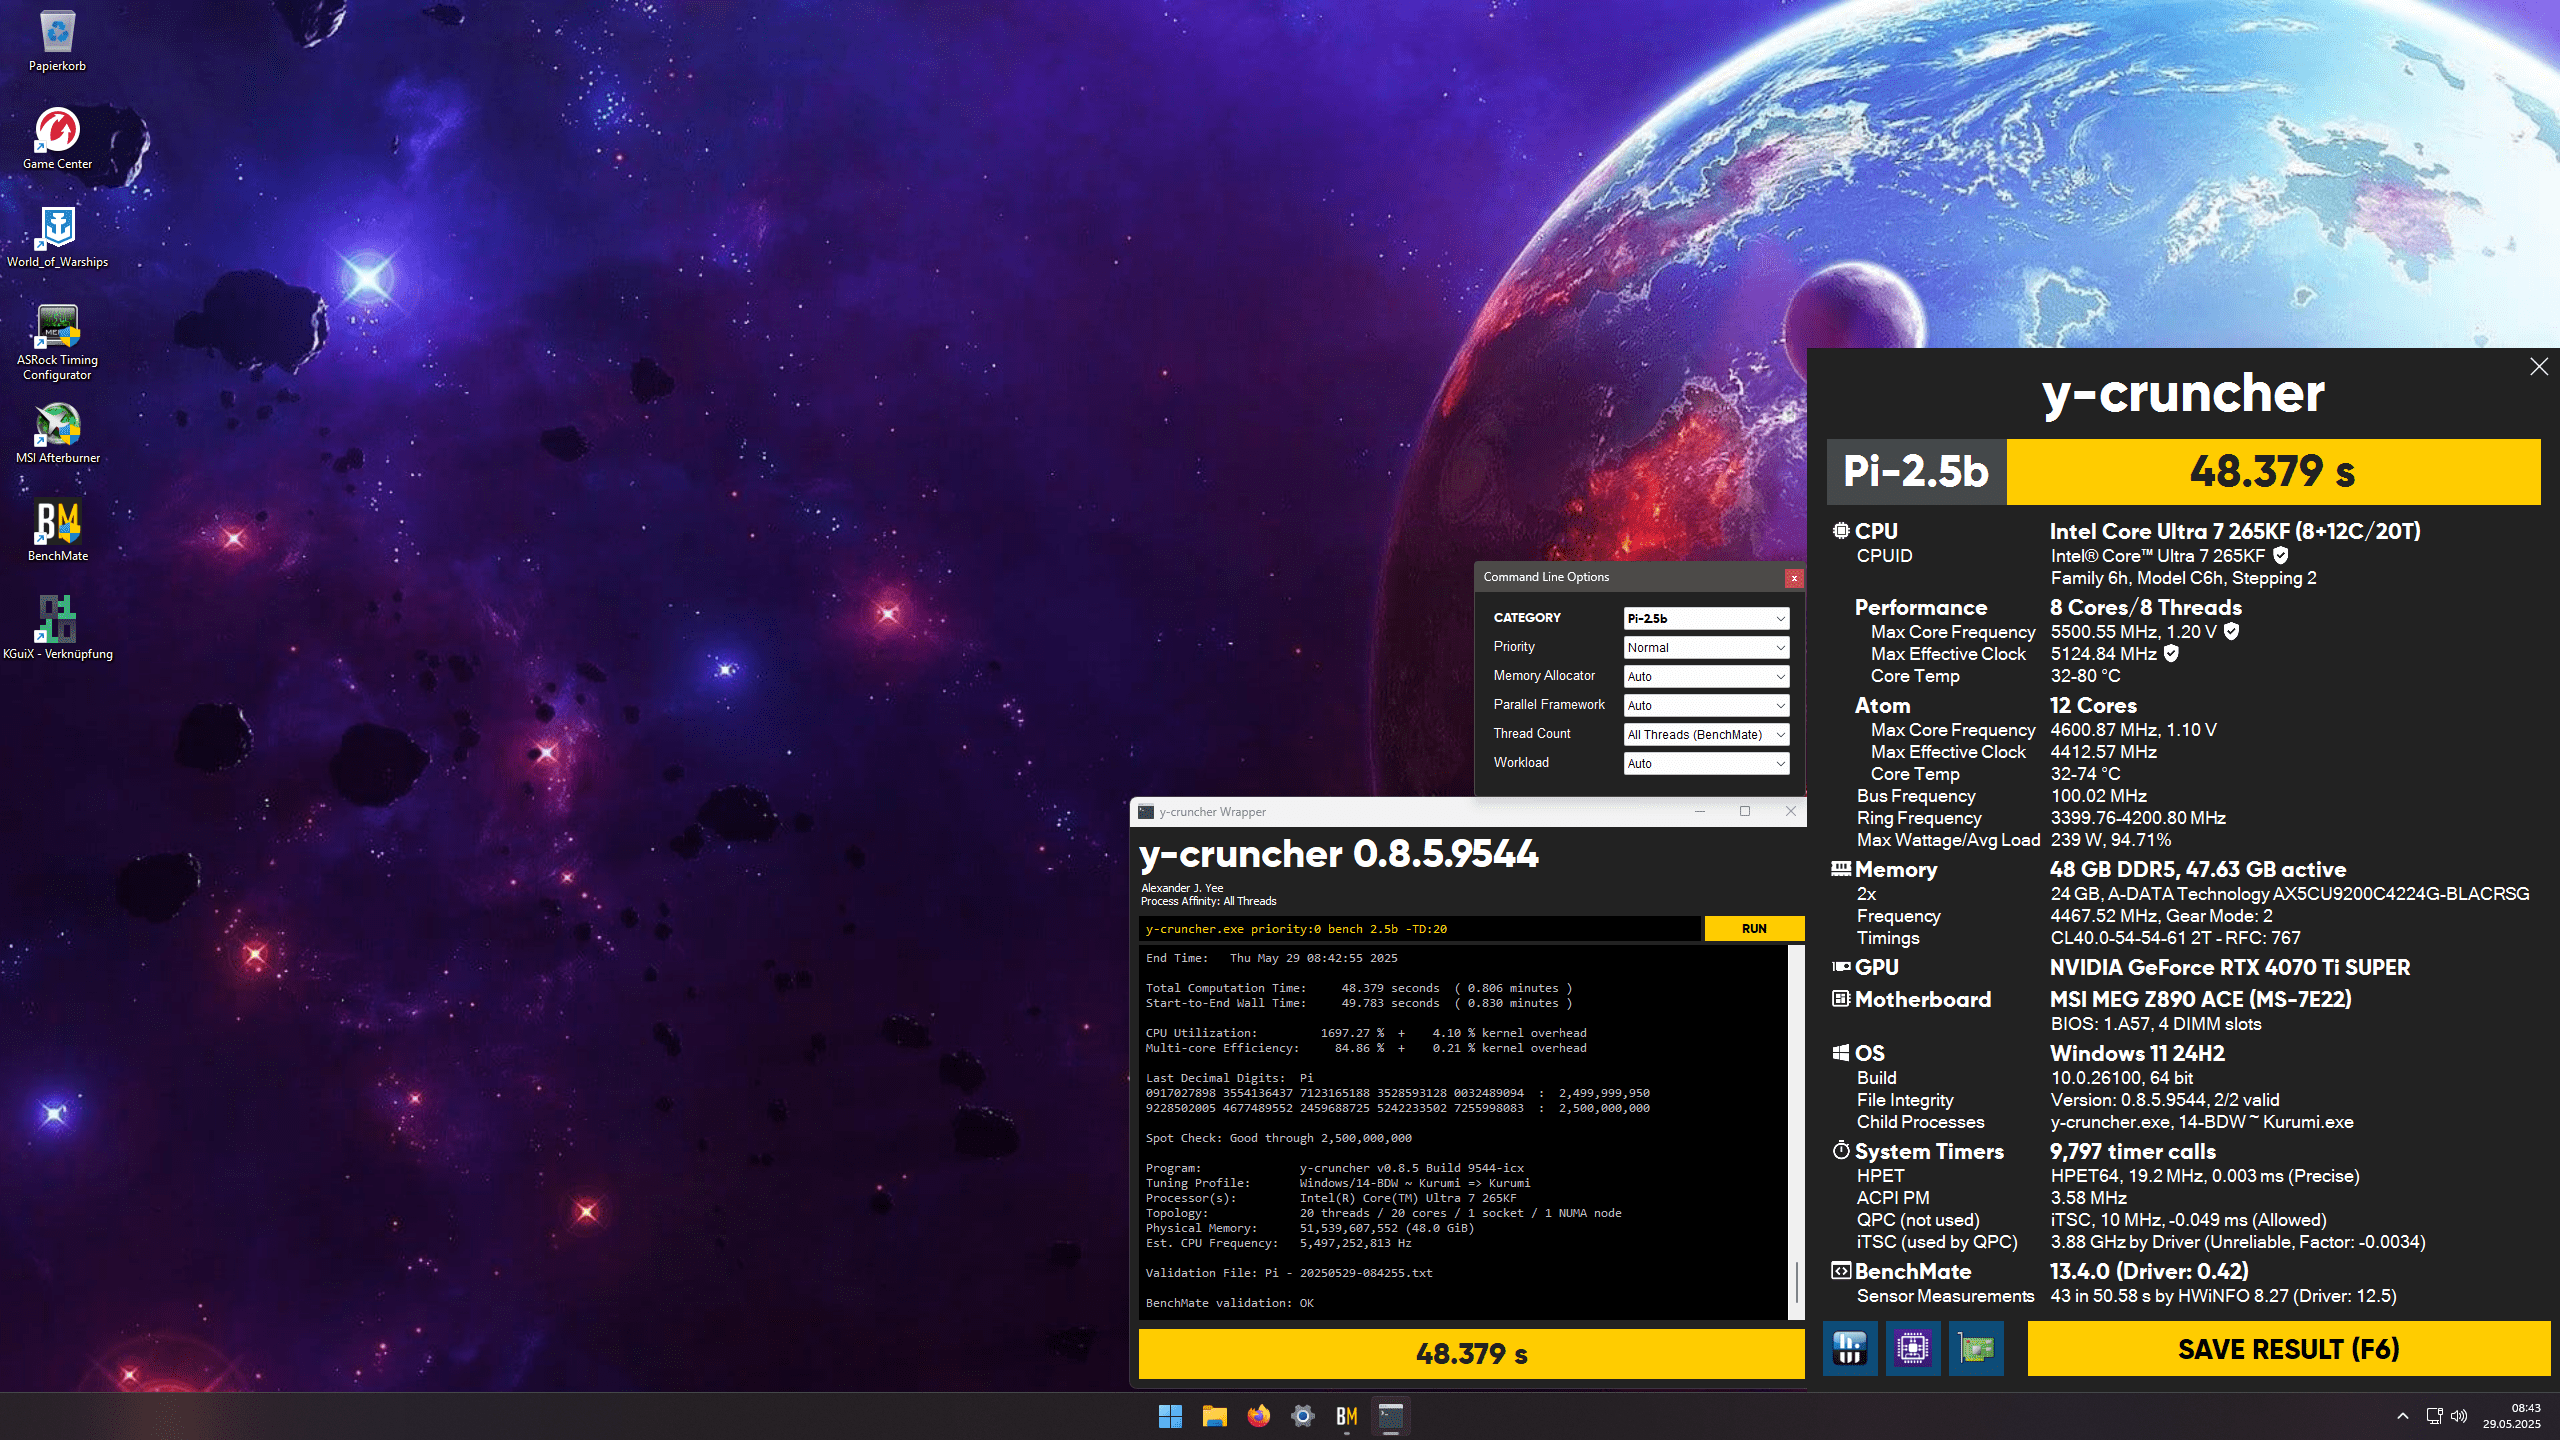This screenshot has height=1440, width=2560.
Task: Click the yellow RUN button
Action: pos(1753,928)
